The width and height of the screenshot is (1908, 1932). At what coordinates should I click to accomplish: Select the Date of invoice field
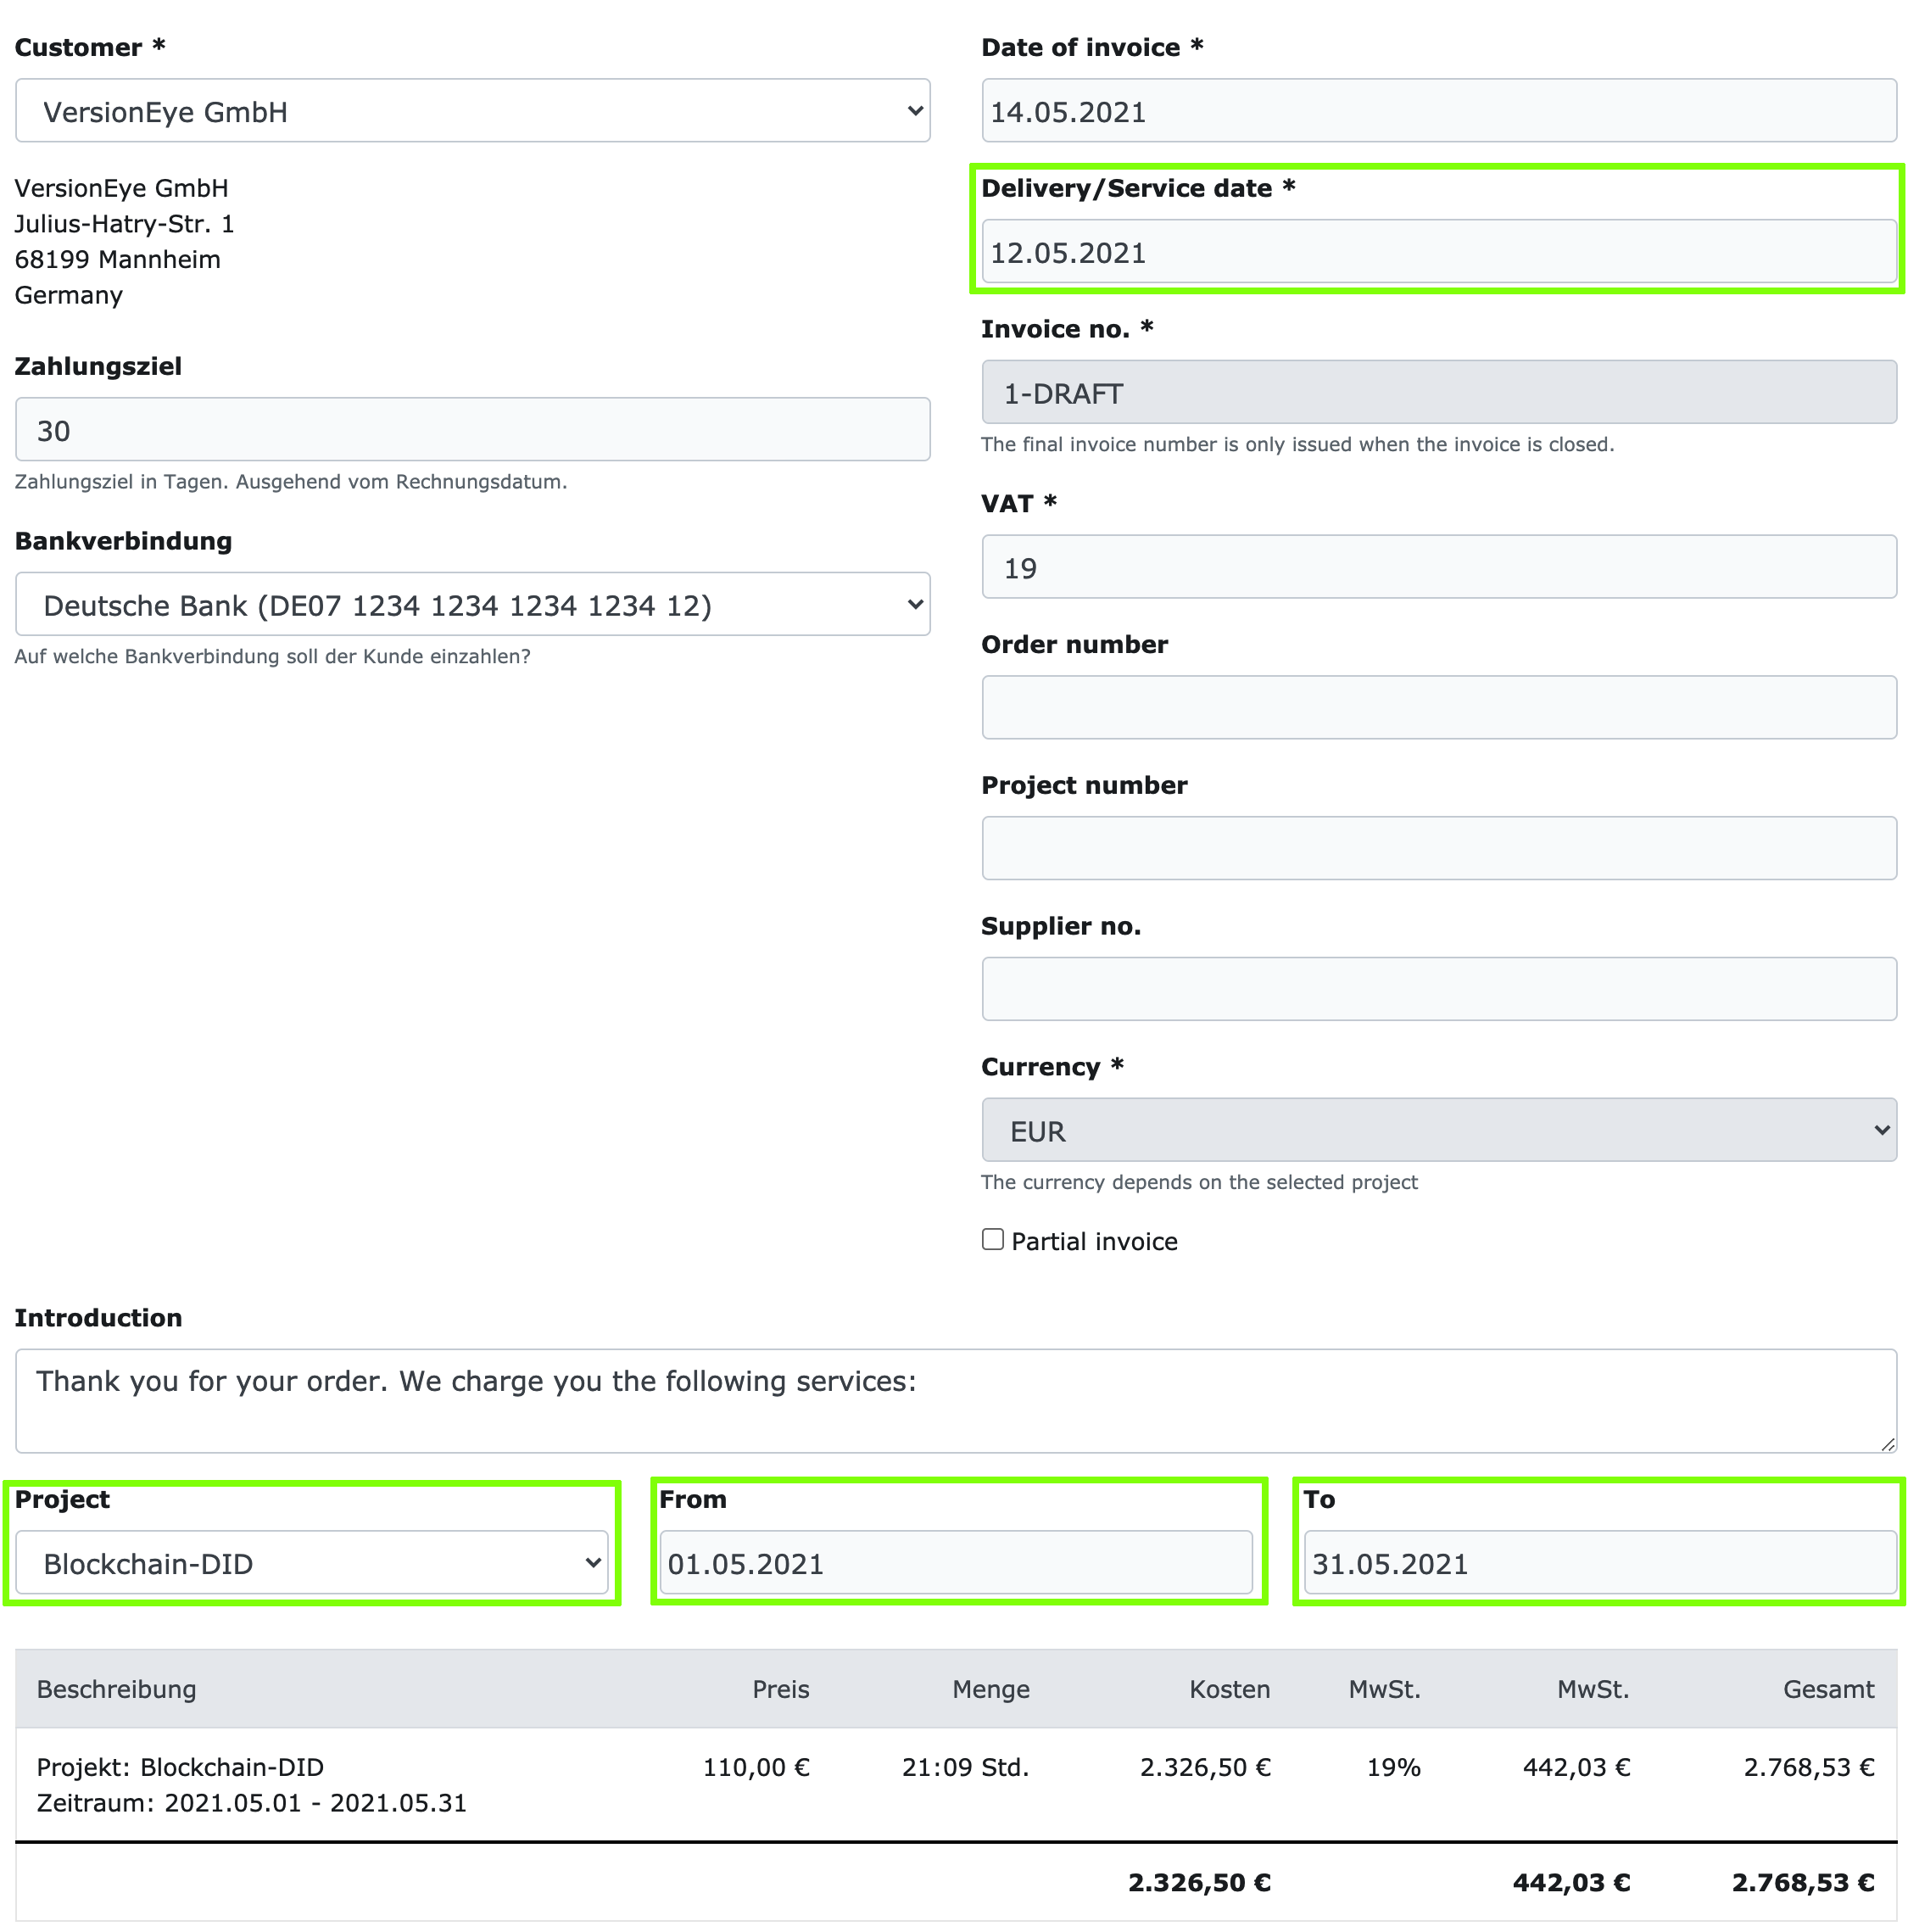coord(1438,111)
